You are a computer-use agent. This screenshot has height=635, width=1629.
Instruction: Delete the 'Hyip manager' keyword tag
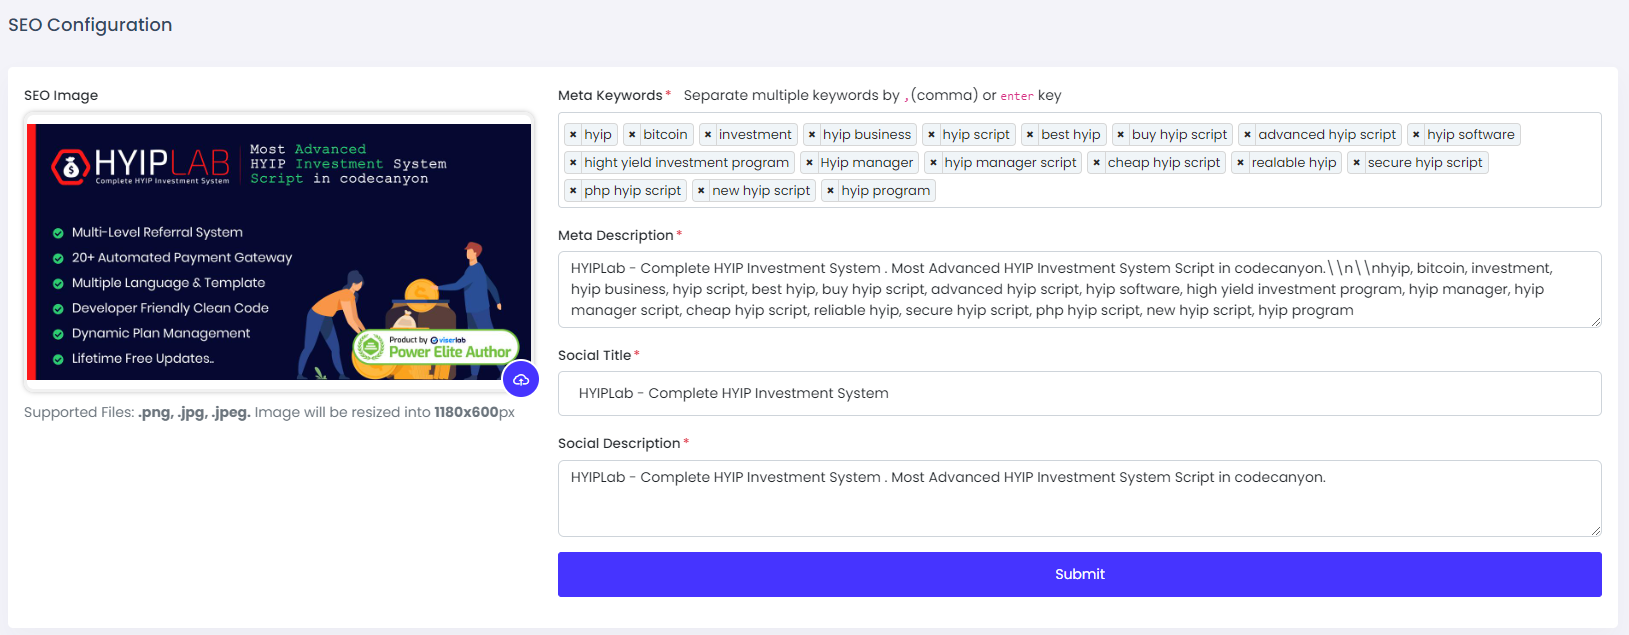tap(809, 163)
